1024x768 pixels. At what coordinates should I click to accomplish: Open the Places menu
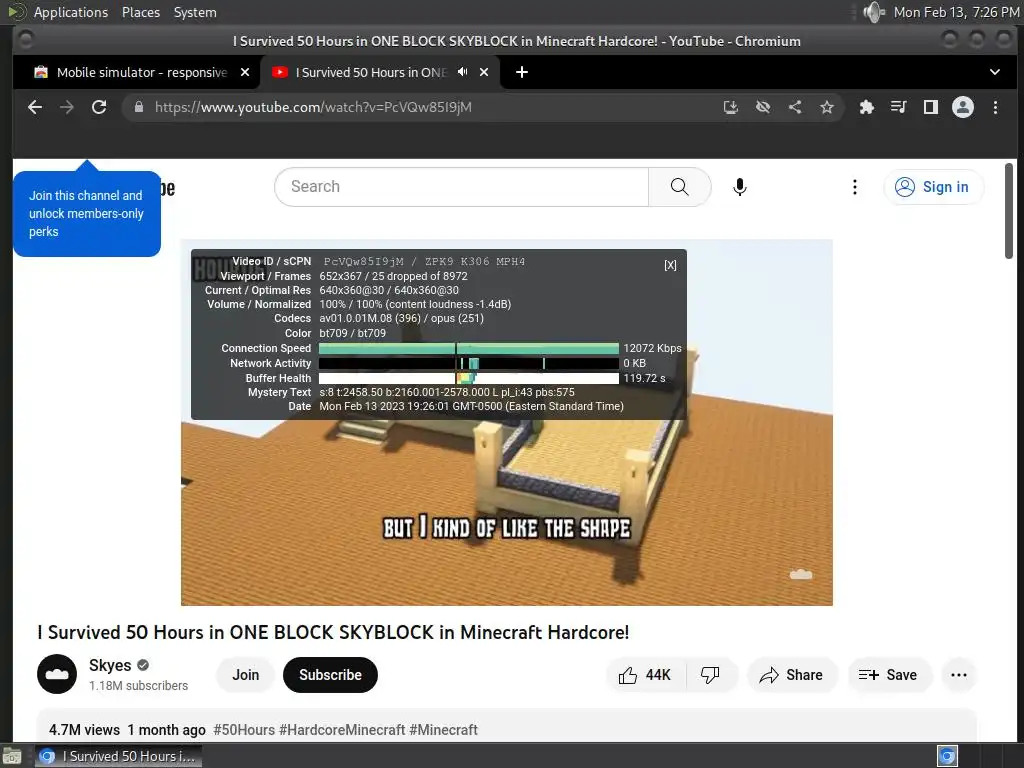pyautogui.click(x=140, y=12)
